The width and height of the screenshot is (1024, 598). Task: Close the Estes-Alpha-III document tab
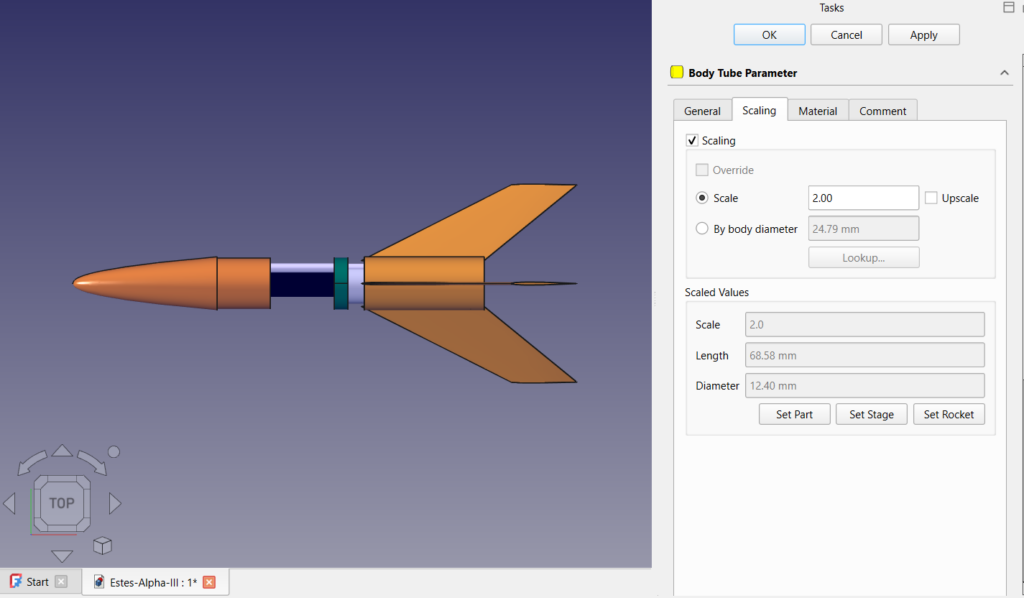coord(209,582)
